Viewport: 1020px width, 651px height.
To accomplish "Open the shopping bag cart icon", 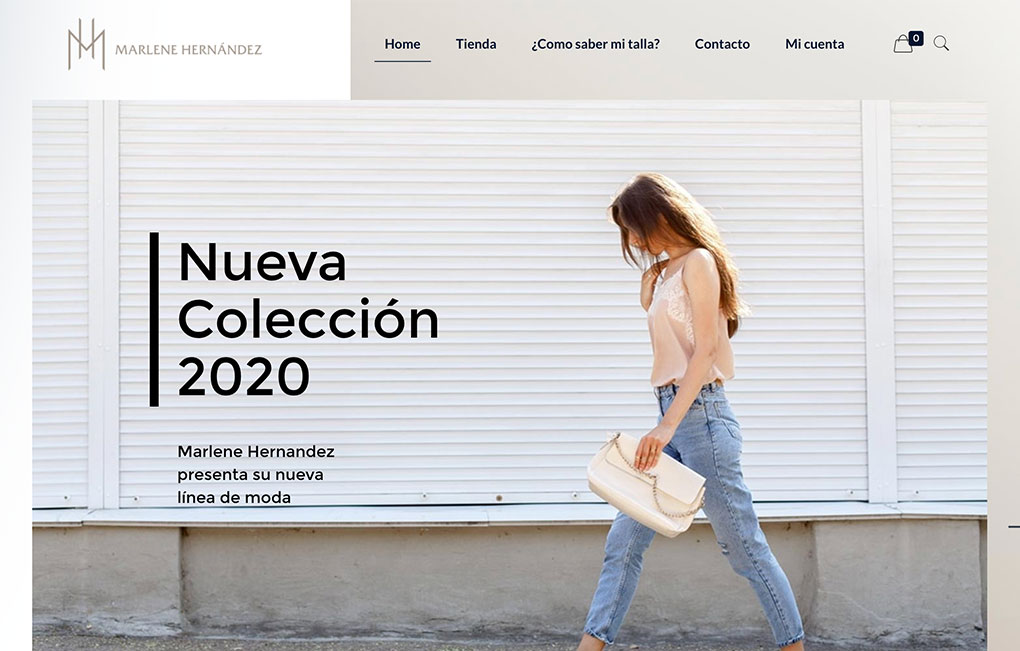I will pyautogui.click(x=902, y=44).
